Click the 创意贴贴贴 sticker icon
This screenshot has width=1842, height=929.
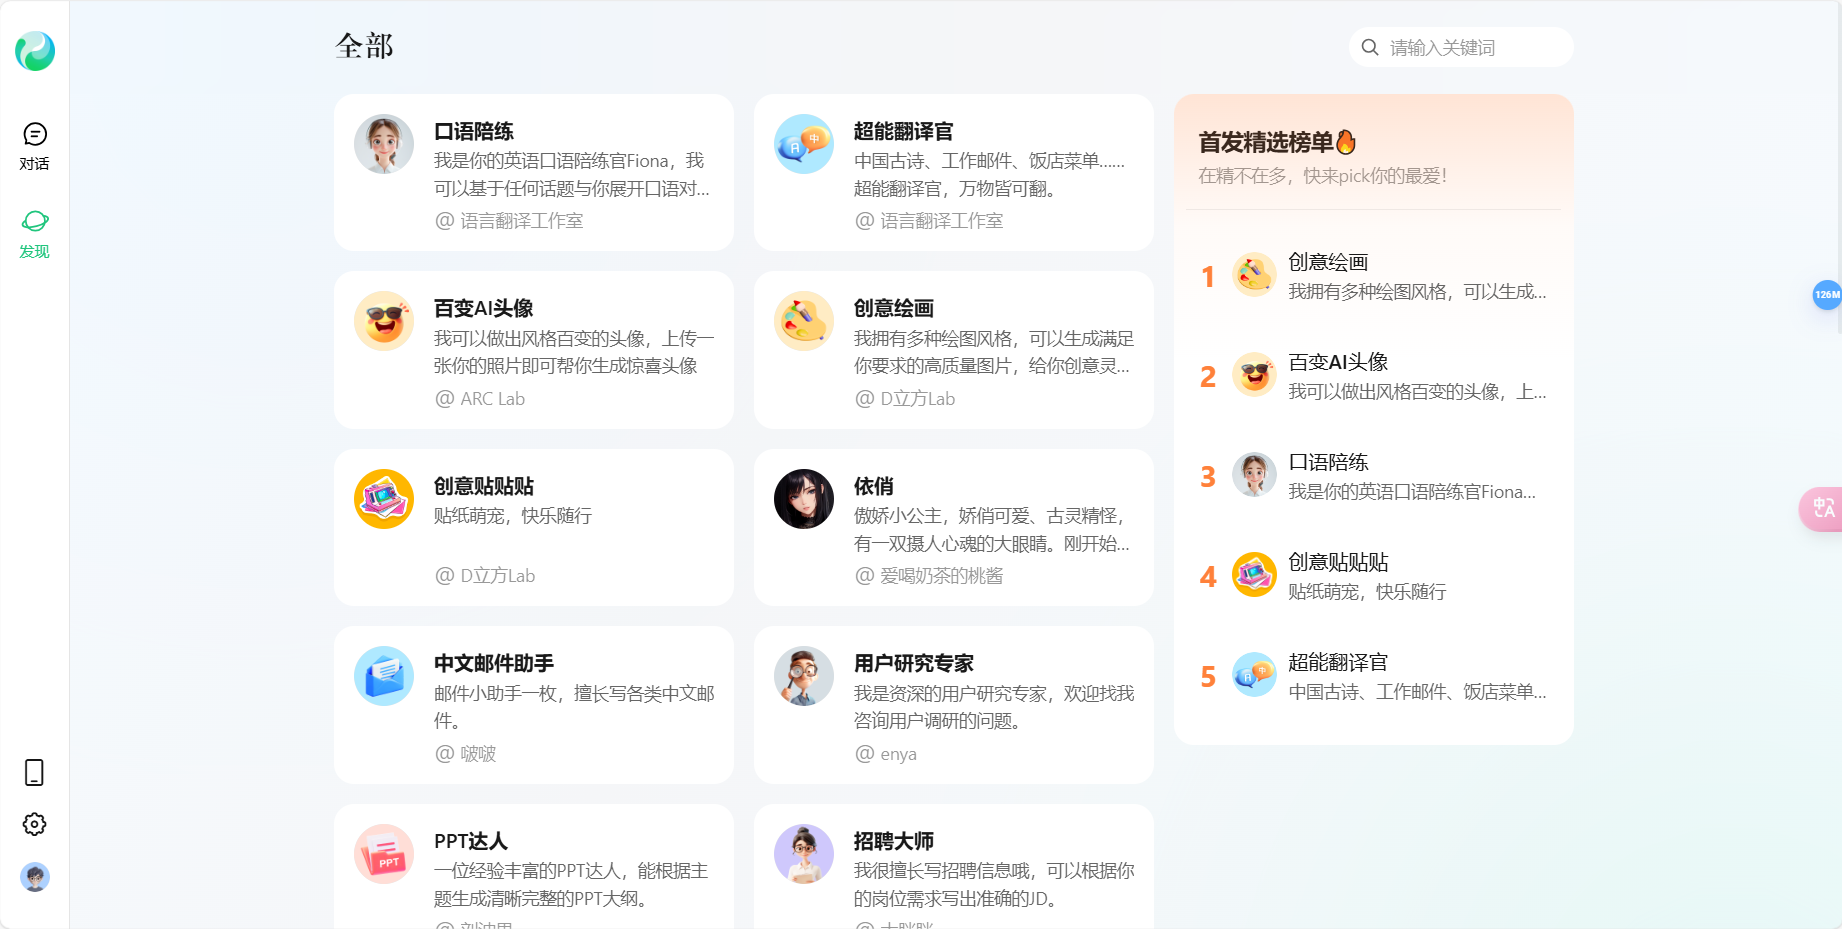pos(383,498)
